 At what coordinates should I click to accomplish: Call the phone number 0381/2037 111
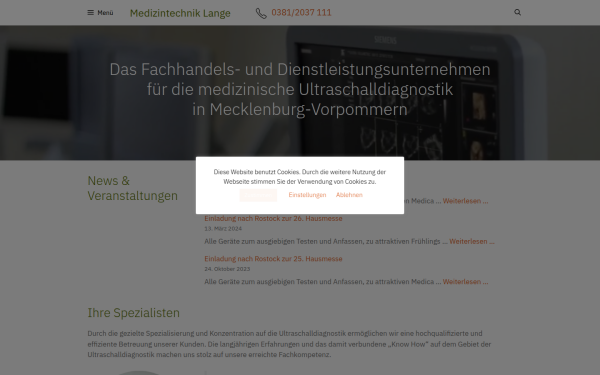coord(301,13)
